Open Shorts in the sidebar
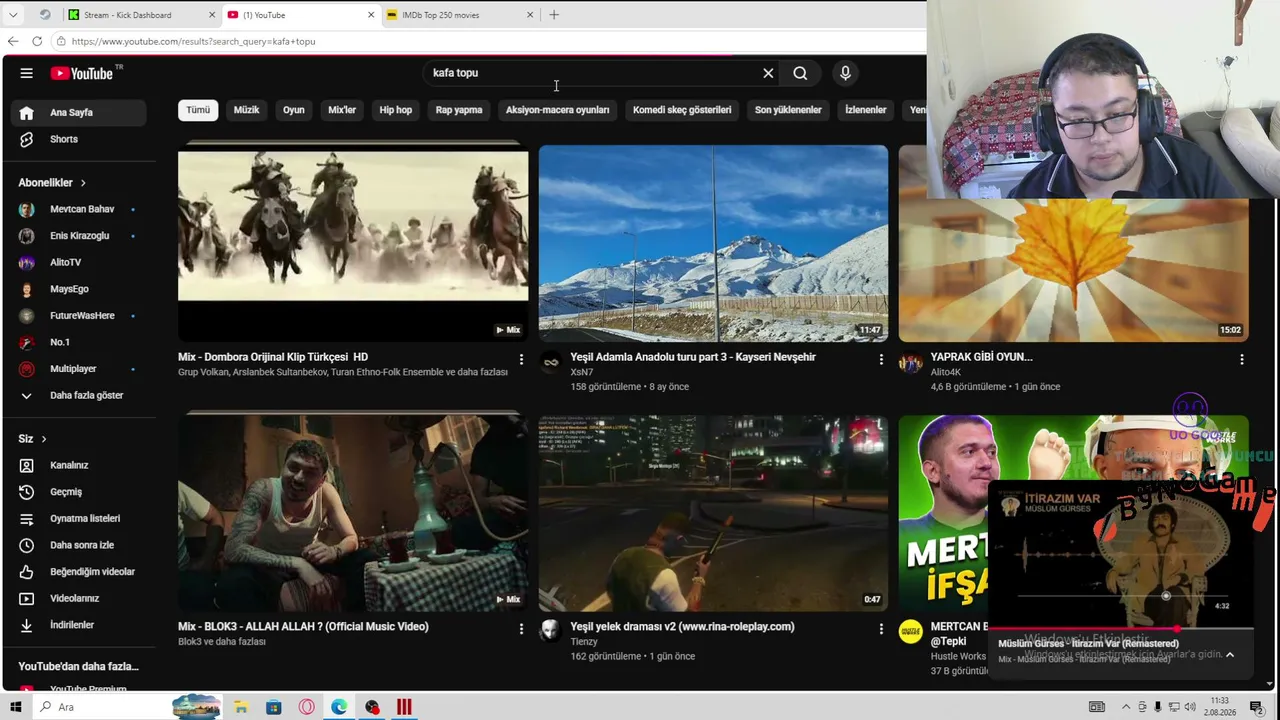The height and width of the screenshot is (720, 1280). coord(78,139)
